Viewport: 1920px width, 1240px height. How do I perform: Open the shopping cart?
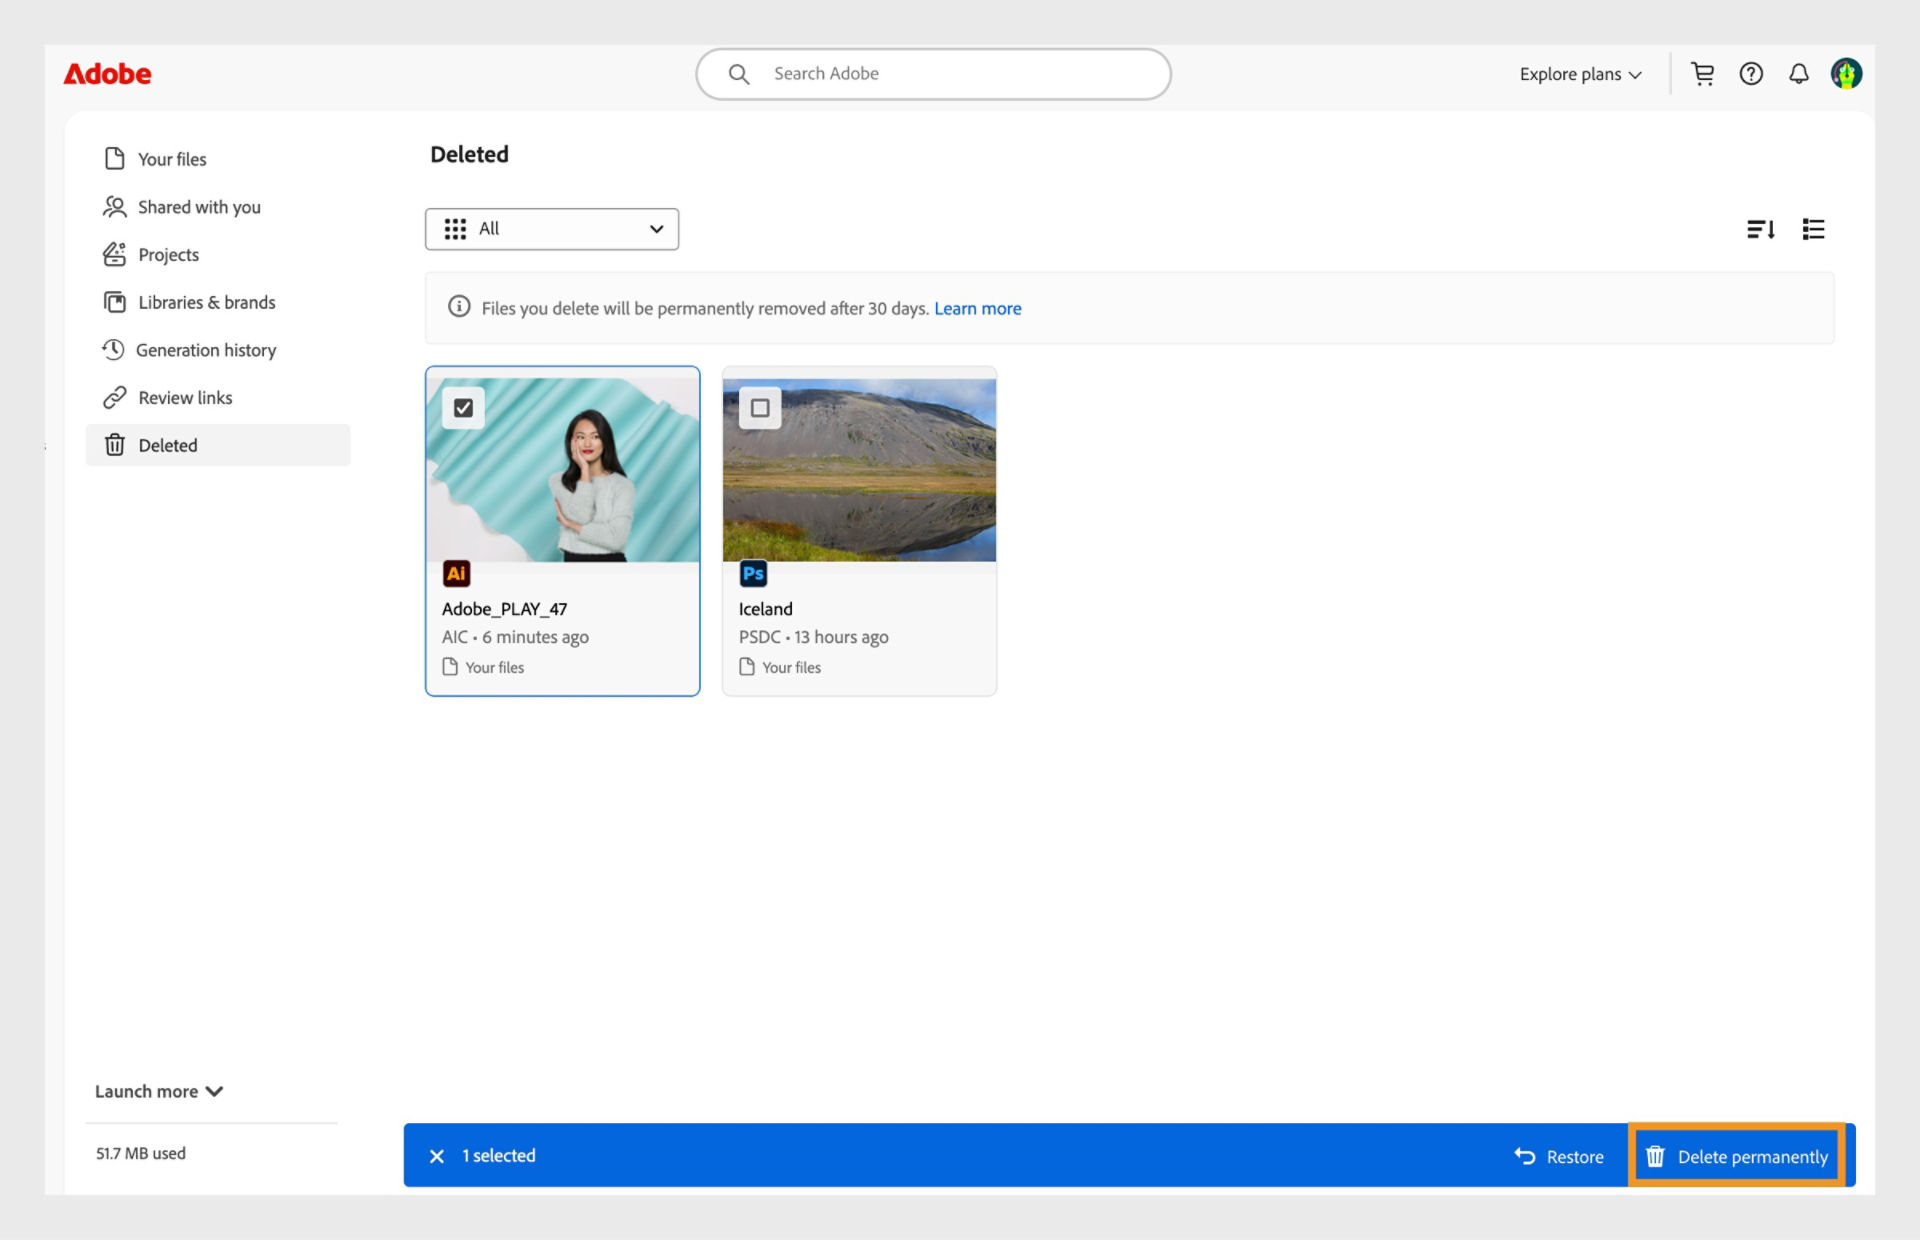point(1703,73)
